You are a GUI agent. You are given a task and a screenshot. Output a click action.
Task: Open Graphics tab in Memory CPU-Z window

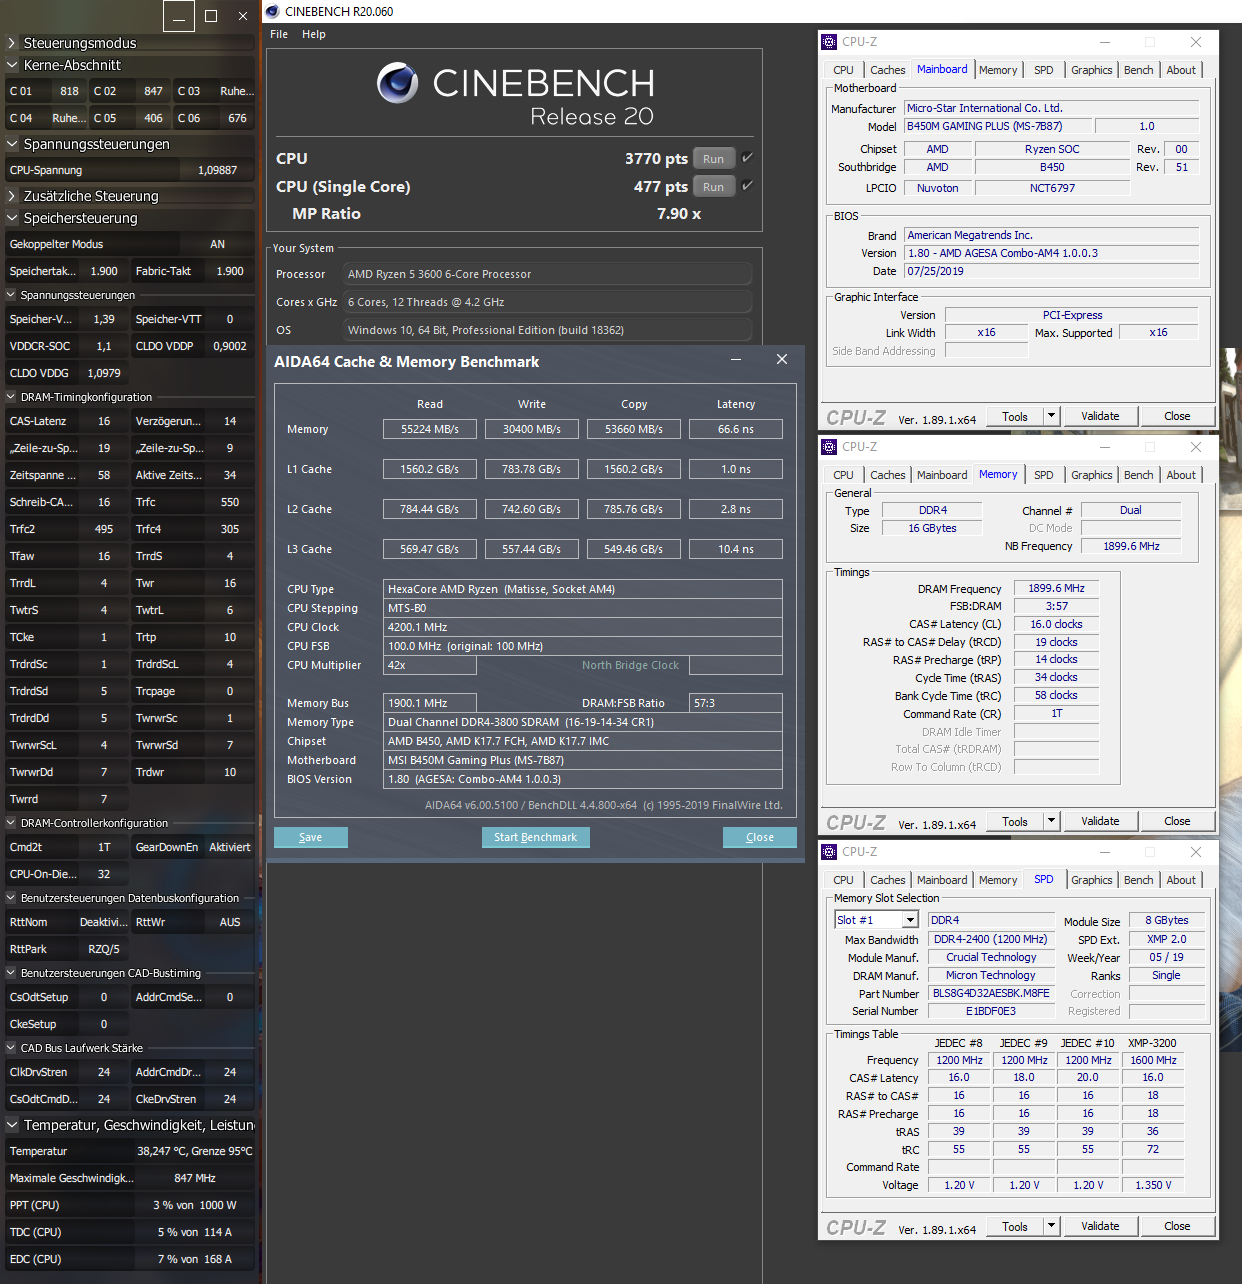[x=1091, y=475]
